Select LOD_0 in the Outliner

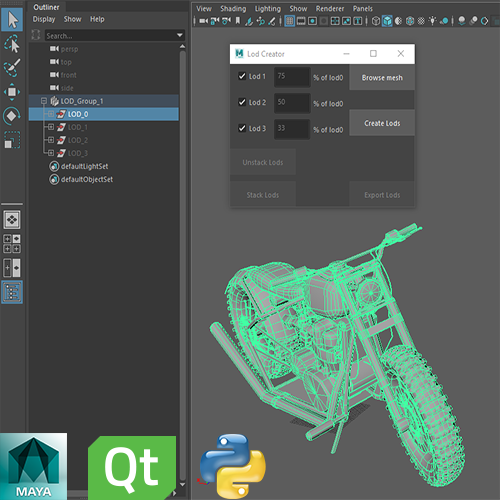(104, 114)
